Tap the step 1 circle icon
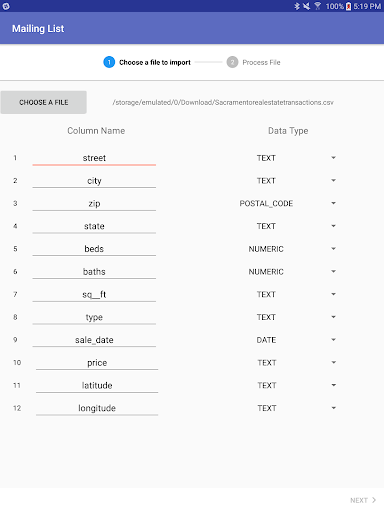This screenshot has height=512, width=384. click(x=109, y=62)
